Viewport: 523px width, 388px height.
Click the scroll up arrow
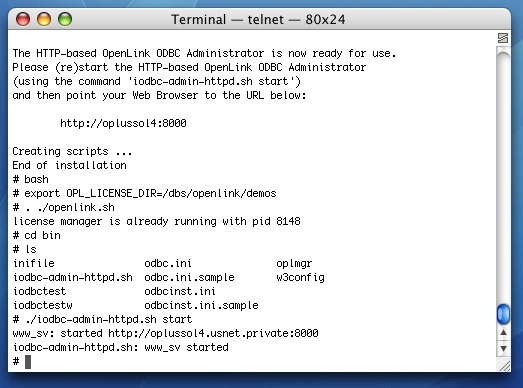click(503, 333)
